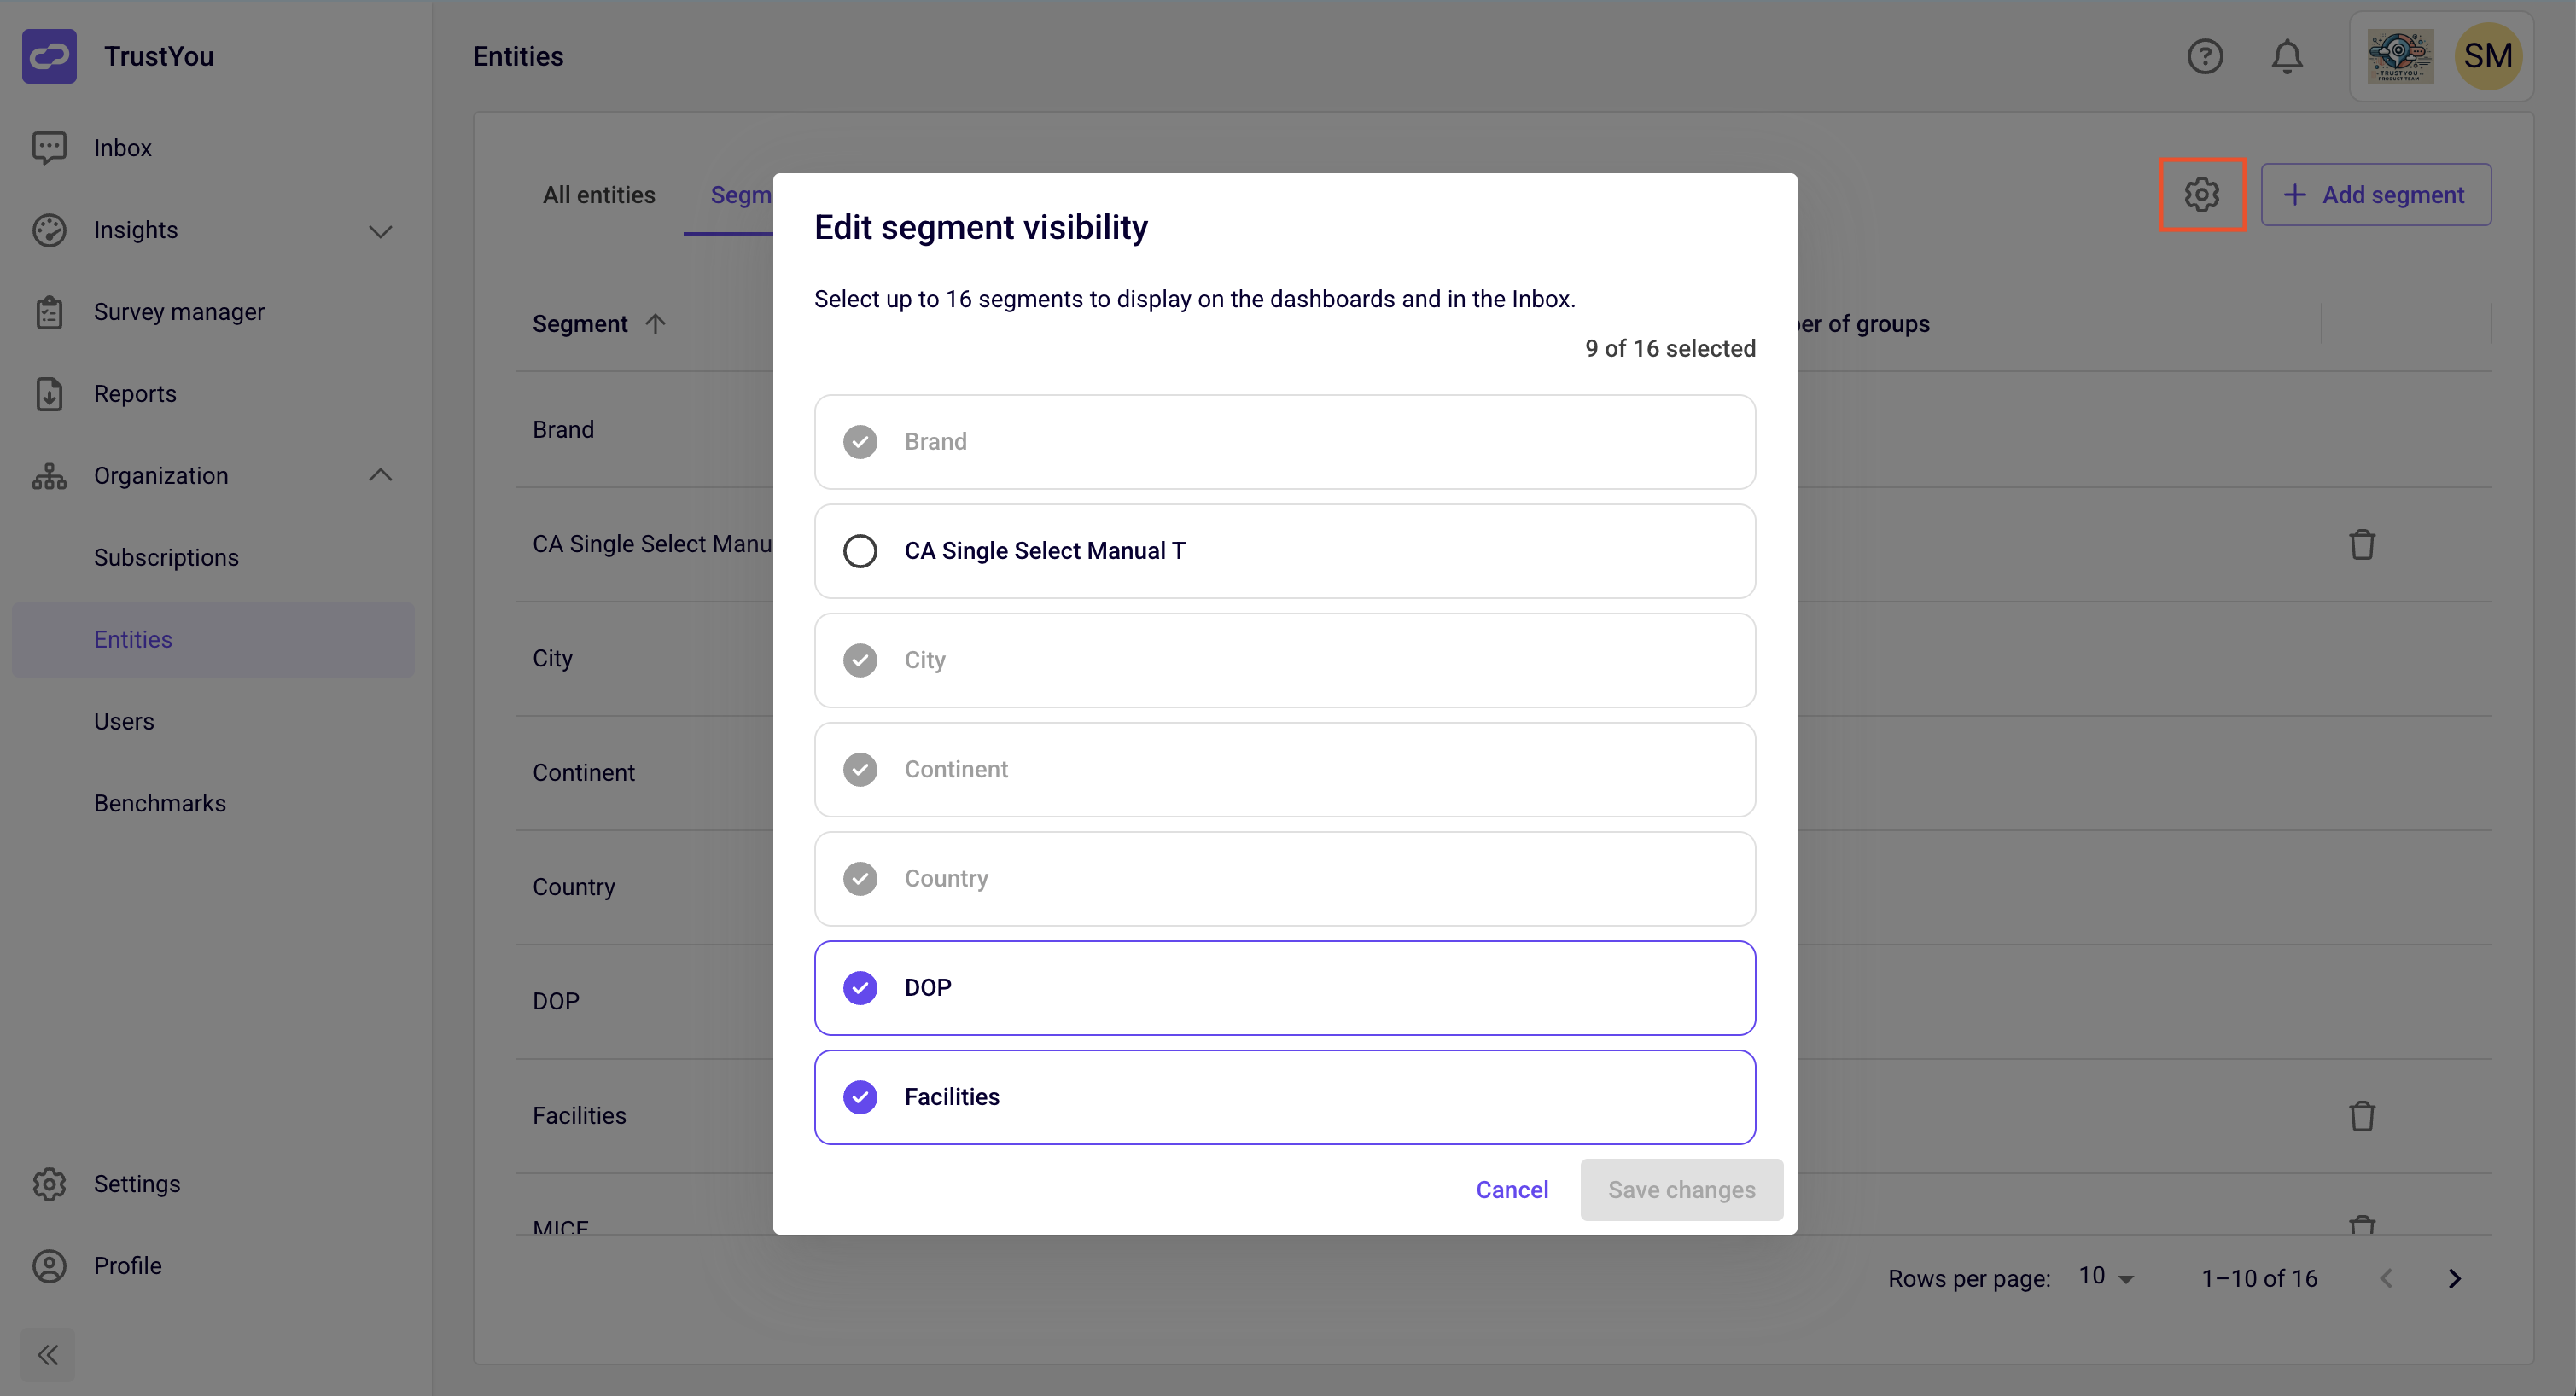Collapse the Organization section chevron
This screenshot has height=1396, width=2576.
pos(380,476)
